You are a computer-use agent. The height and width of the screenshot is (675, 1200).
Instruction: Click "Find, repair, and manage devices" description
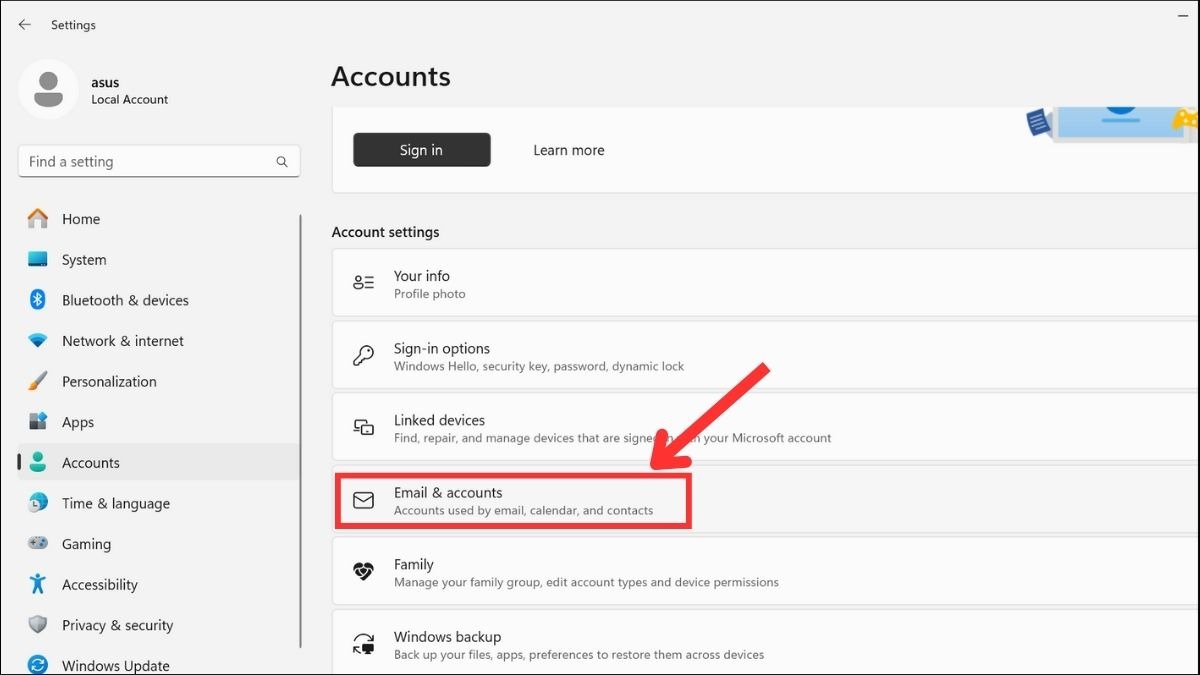coord(613,438)
